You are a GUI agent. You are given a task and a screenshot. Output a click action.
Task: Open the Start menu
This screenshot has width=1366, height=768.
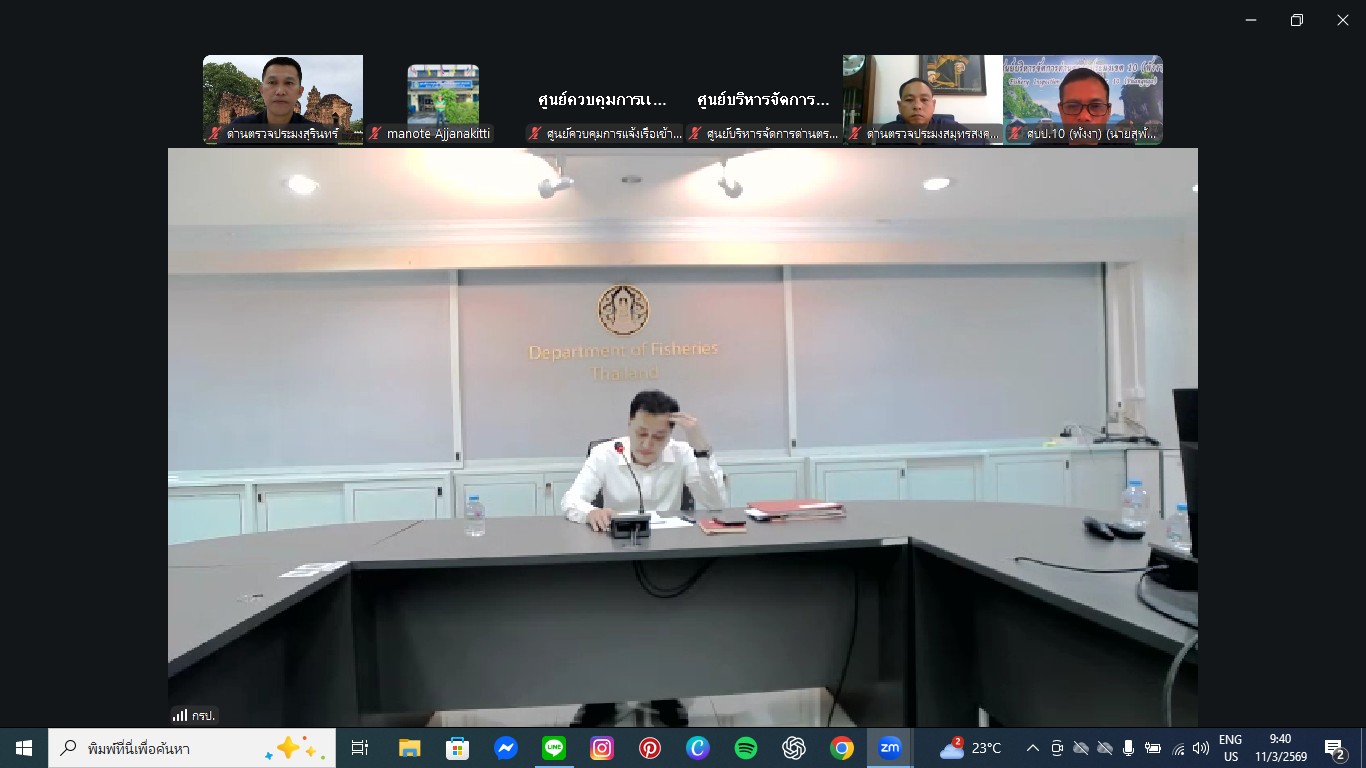[x=22, y=747]
